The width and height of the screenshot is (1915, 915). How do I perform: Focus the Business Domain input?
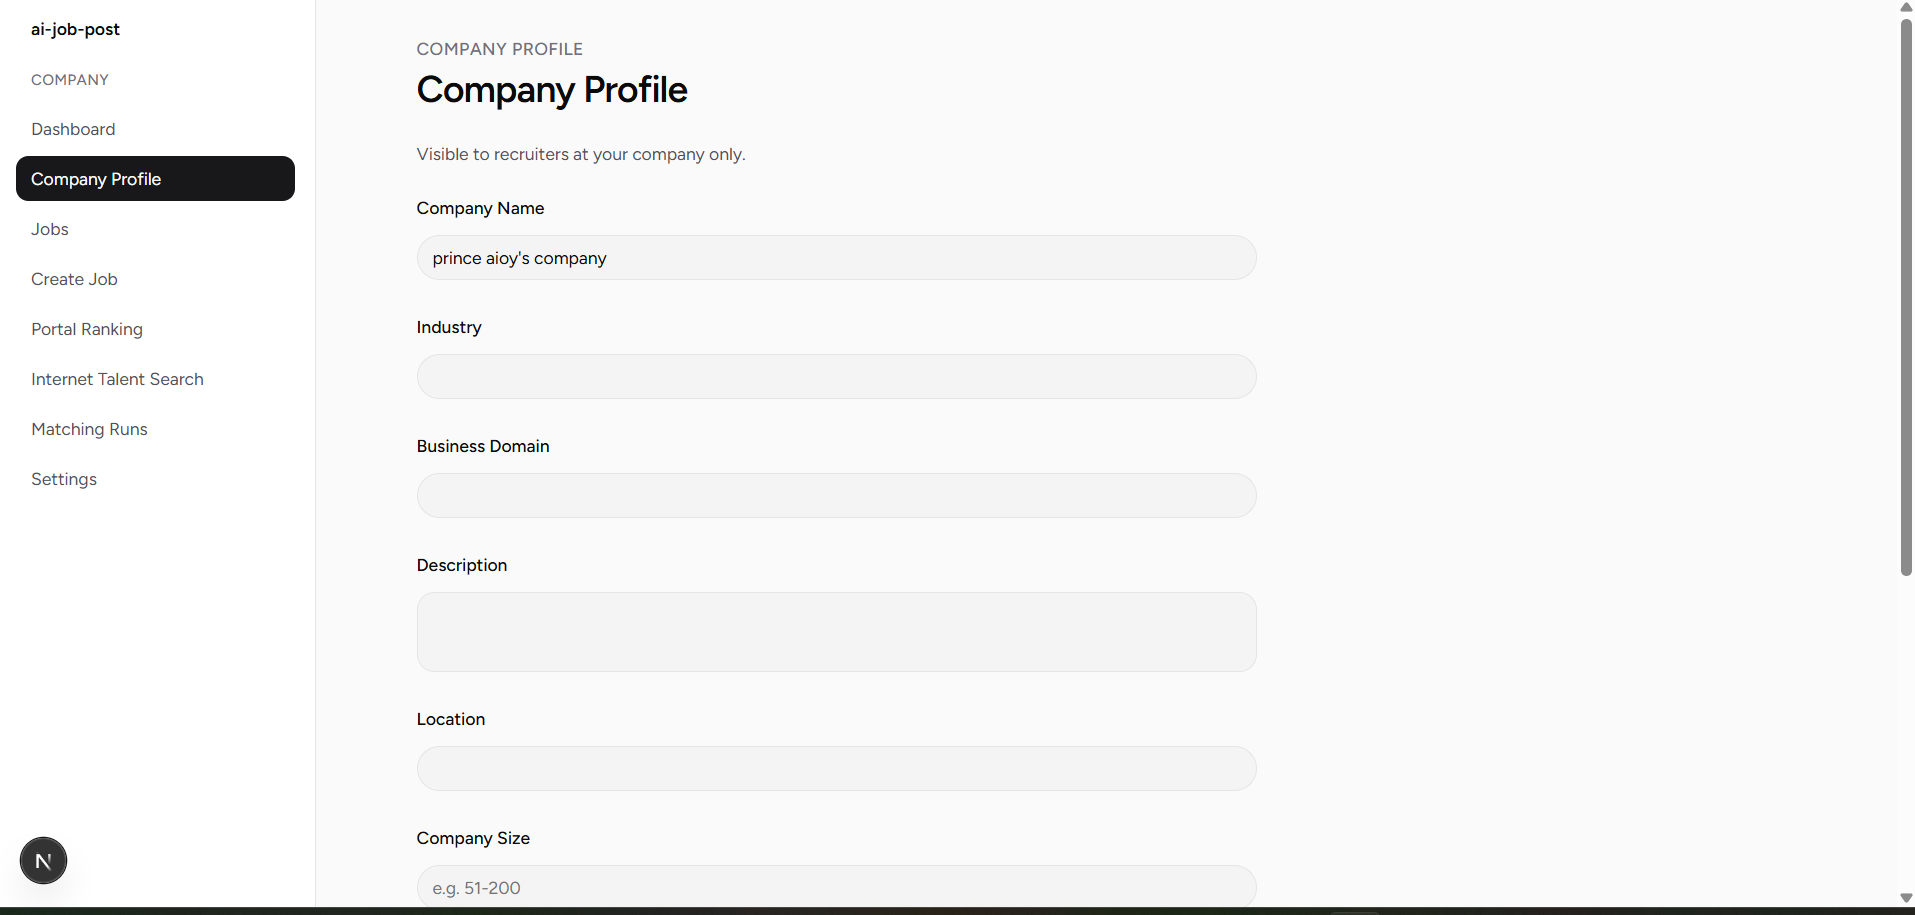coord(836,496)
